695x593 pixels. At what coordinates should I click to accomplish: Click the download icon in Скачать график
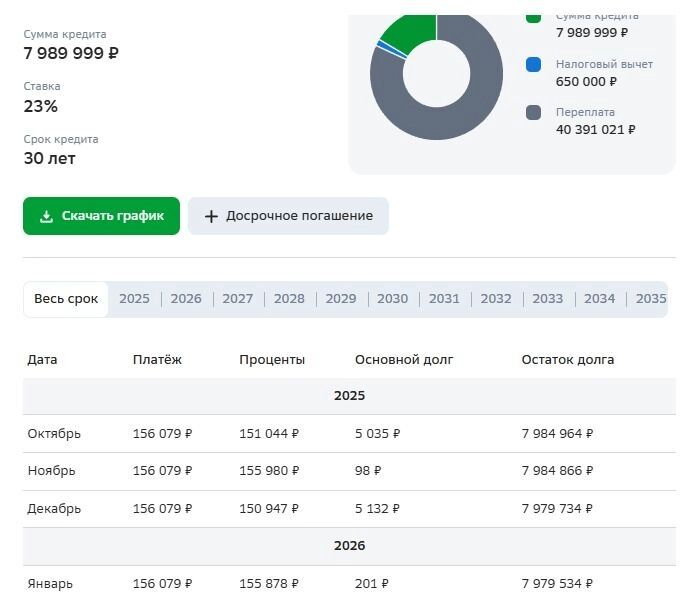(x=46, y=216)
